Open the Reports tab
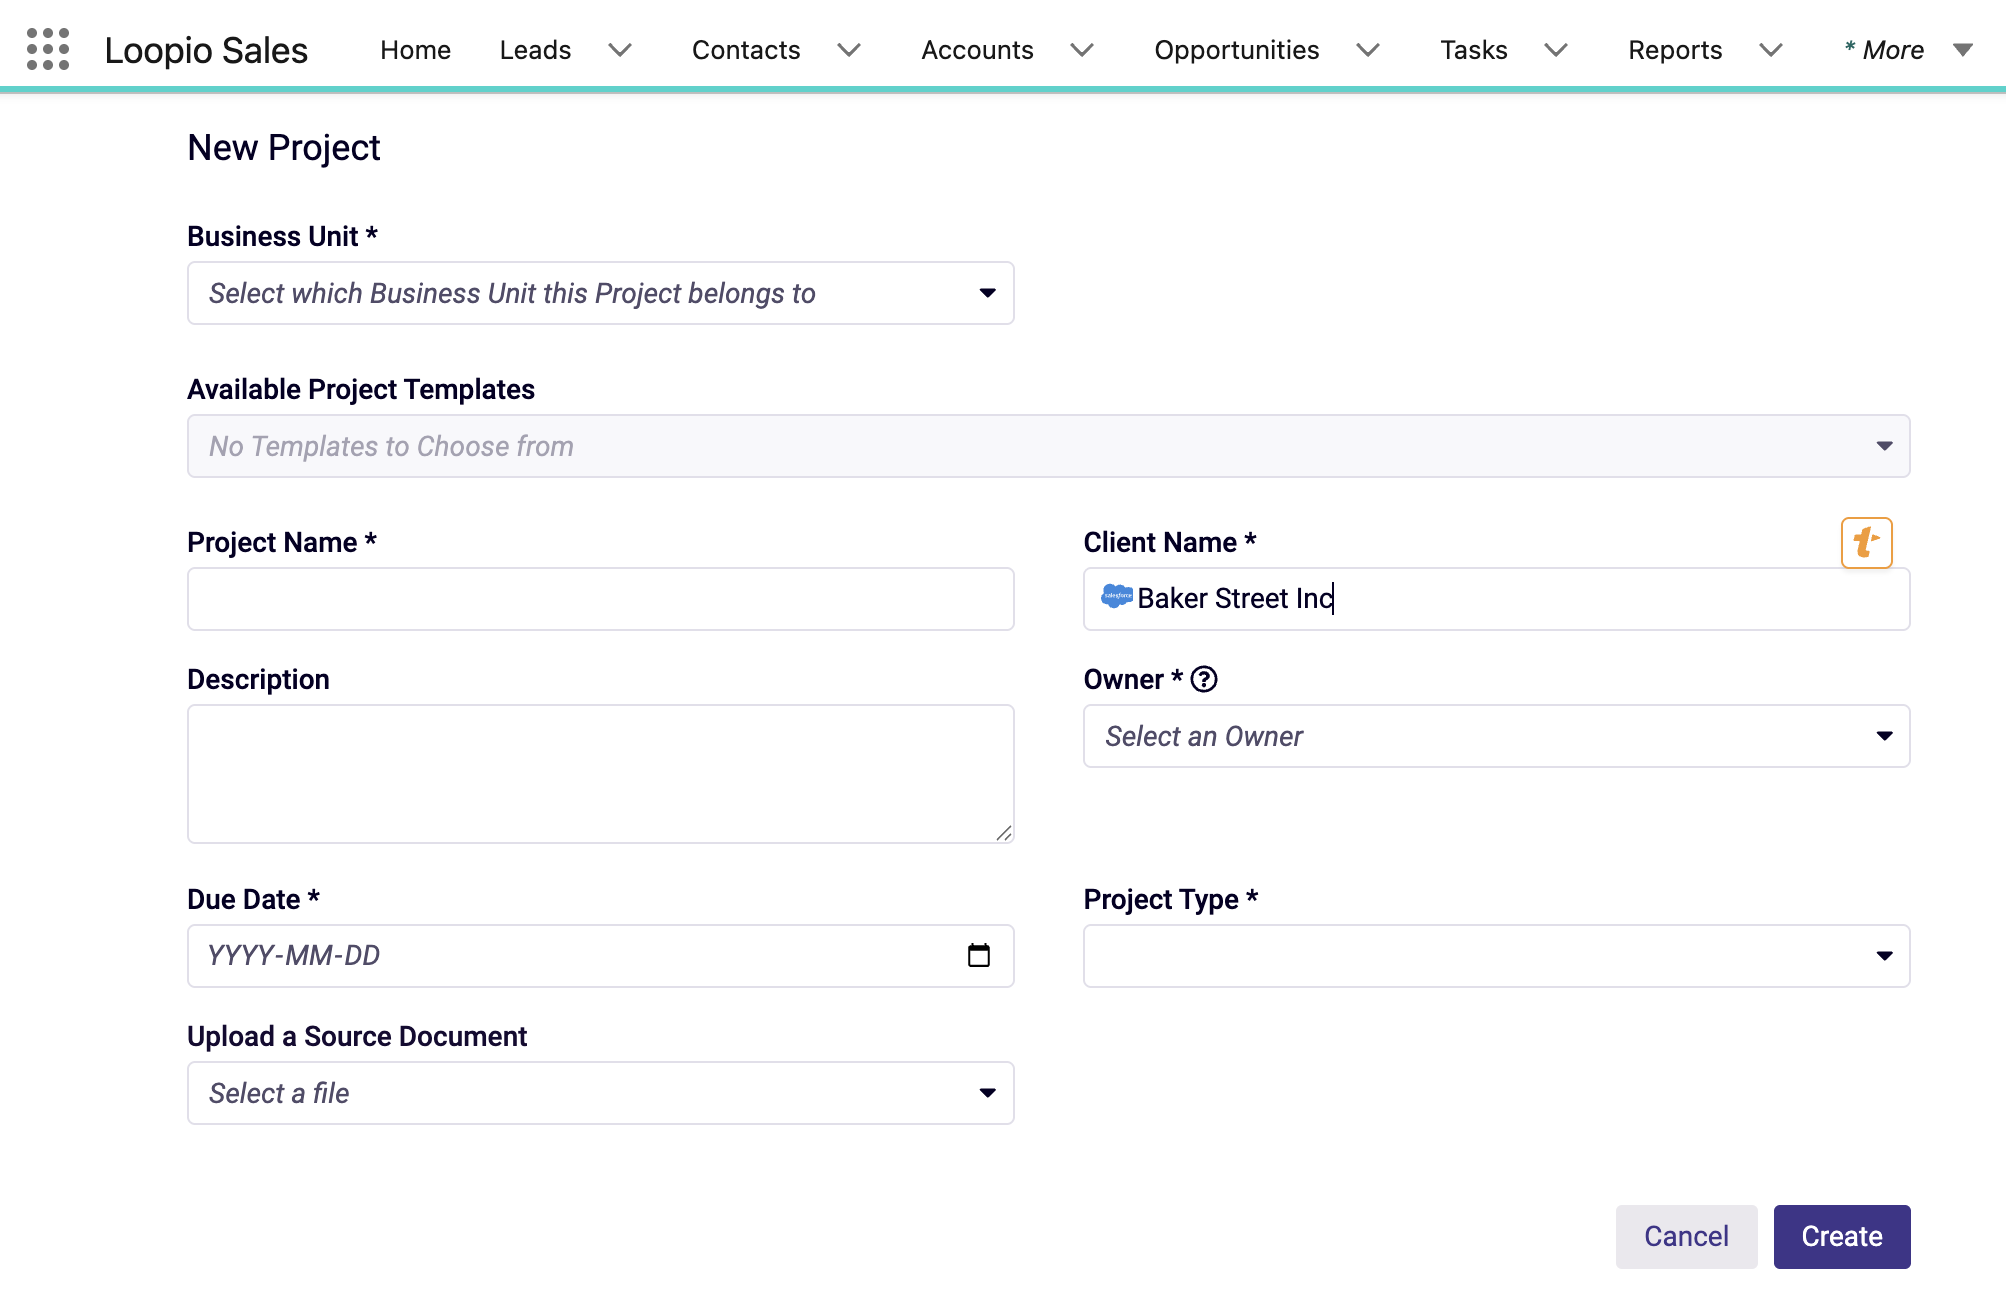 click(1675, 50)
